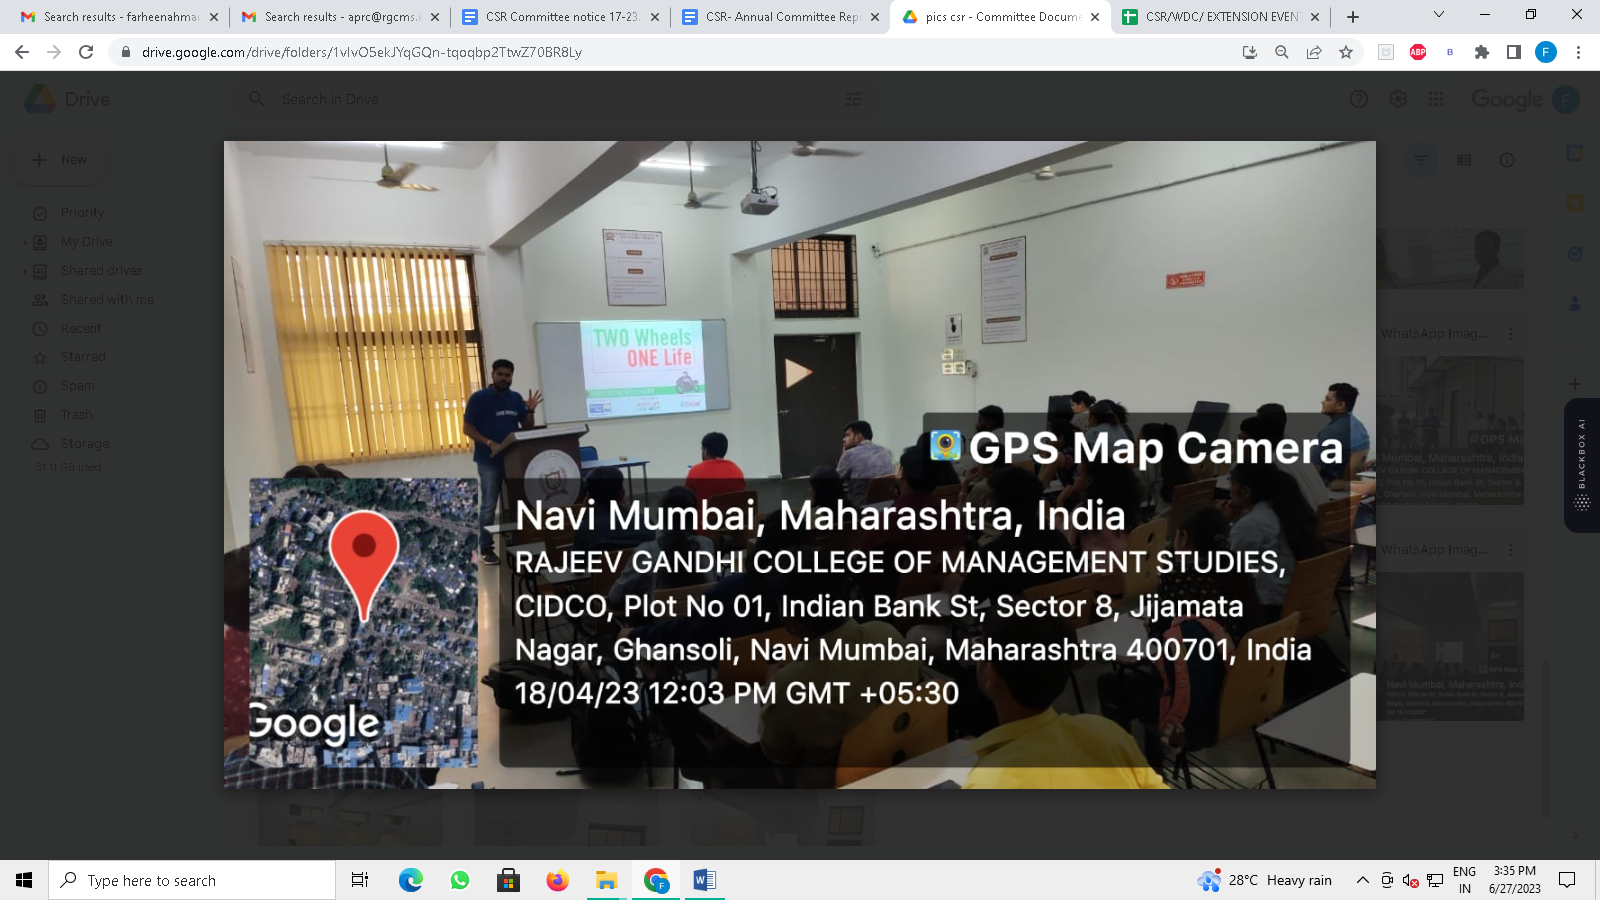Click the add-ons plus in side panel
The width and height of the screenshot is (1600, 900).
[x=1575, y=384]
